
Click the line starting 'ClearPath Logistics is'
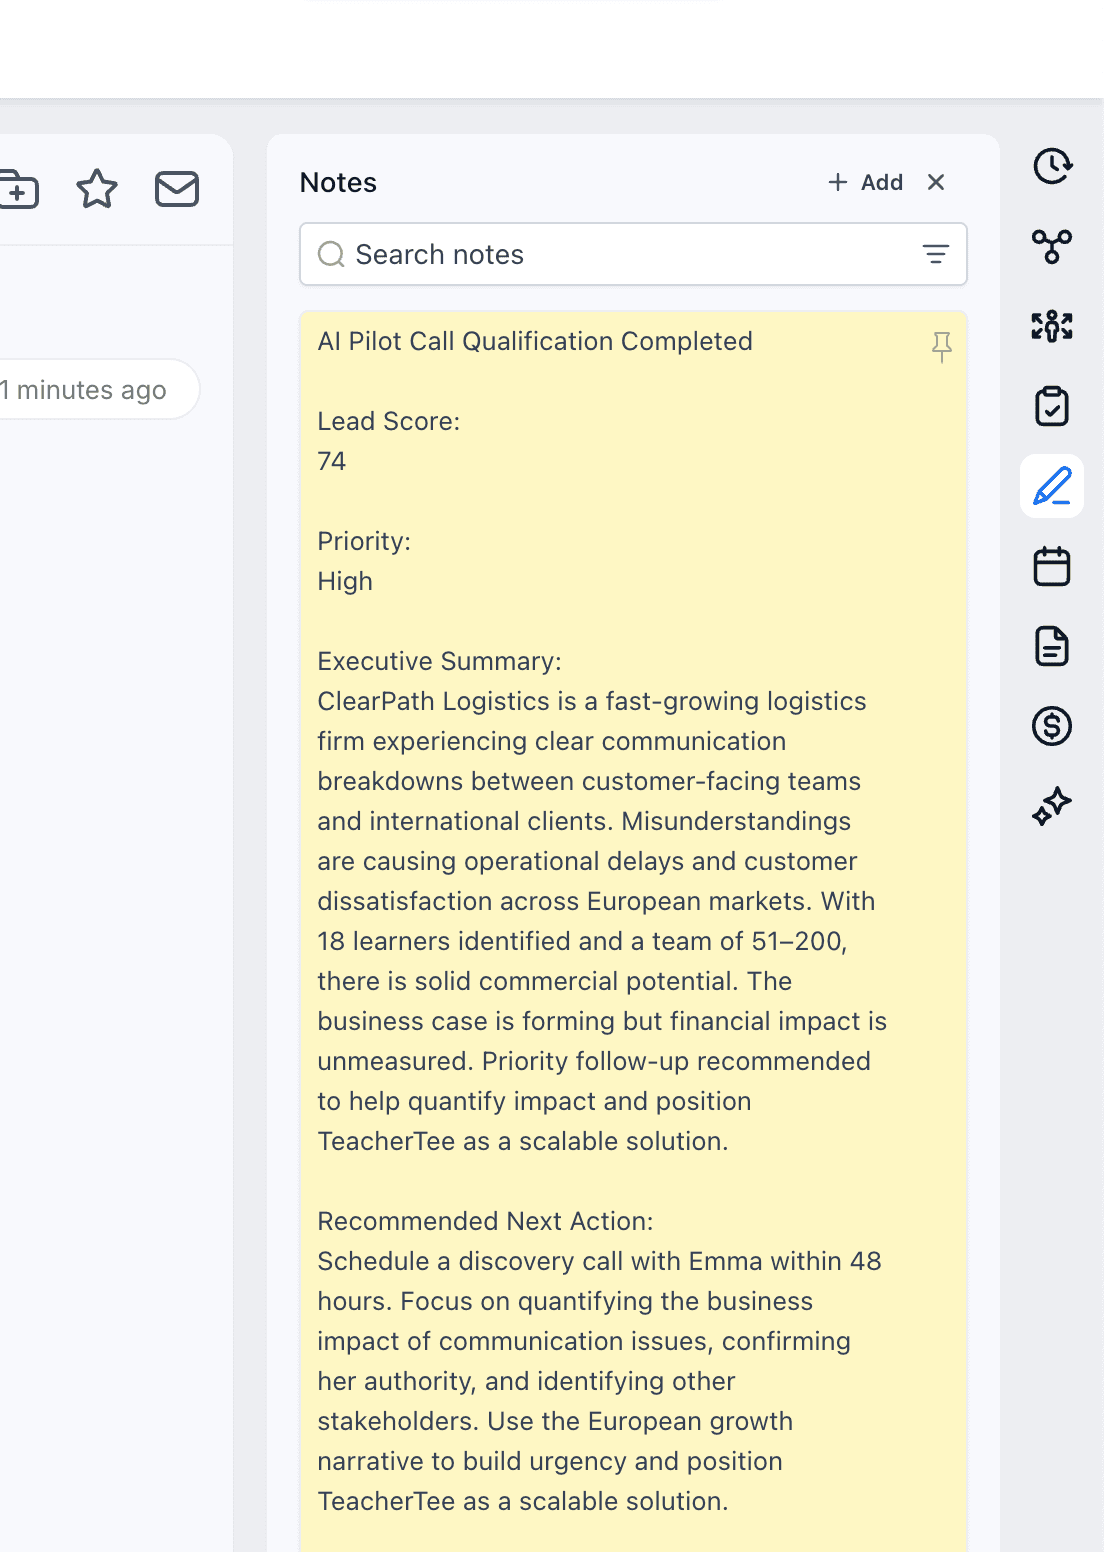point(592,701)
